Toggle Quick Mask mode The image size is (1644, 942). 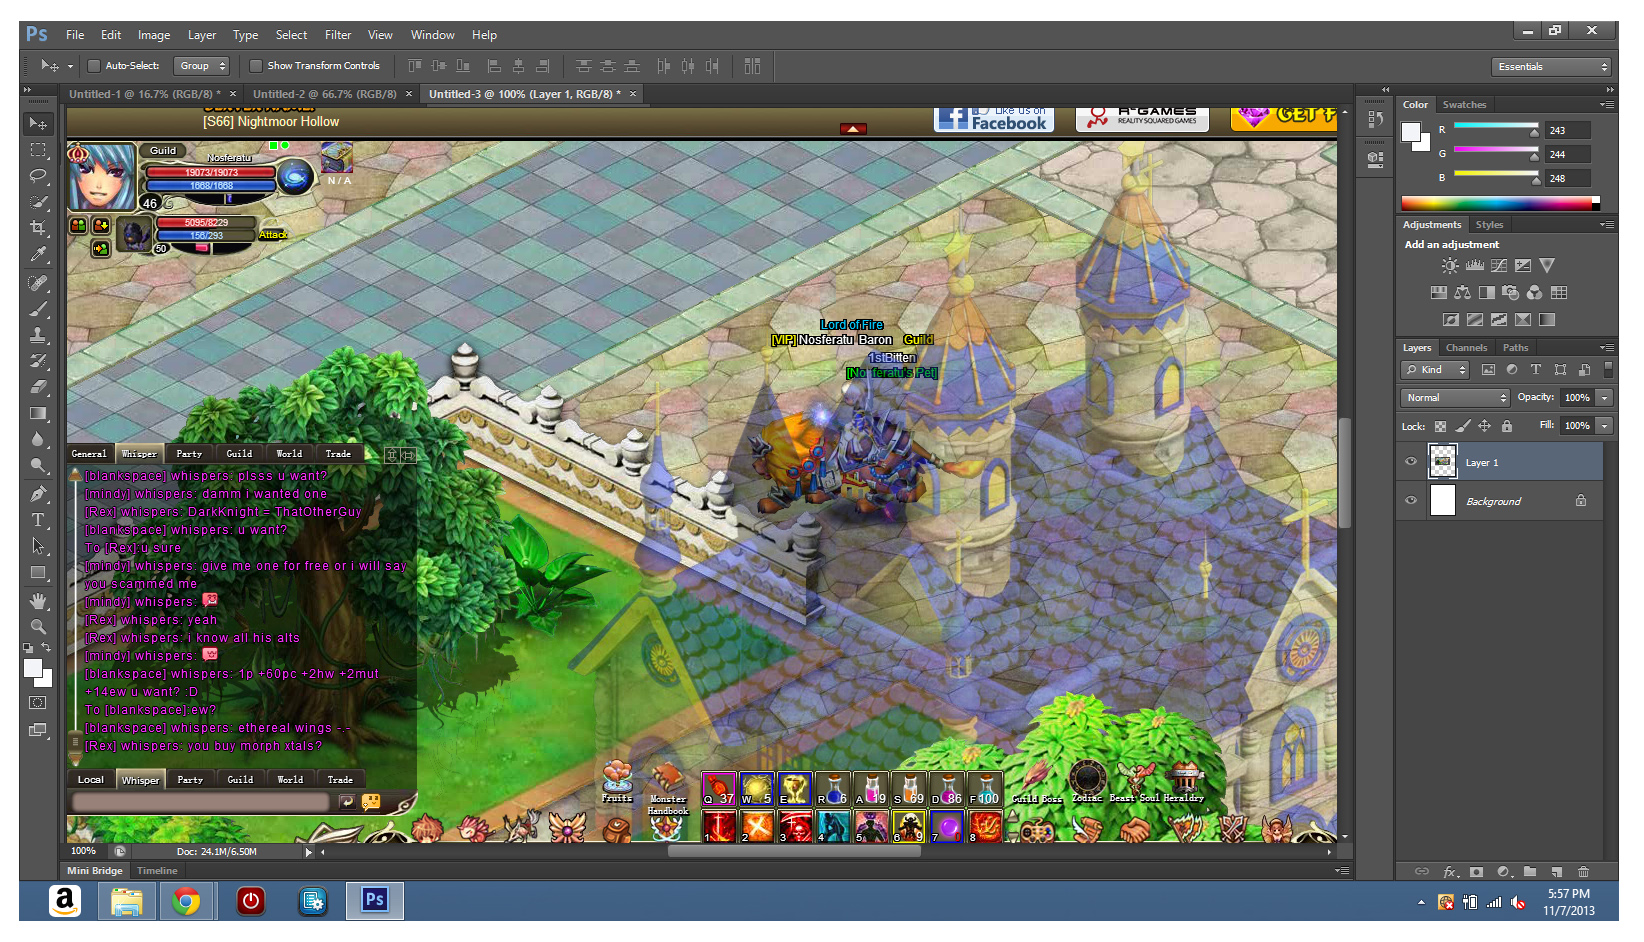coord(38,703)
